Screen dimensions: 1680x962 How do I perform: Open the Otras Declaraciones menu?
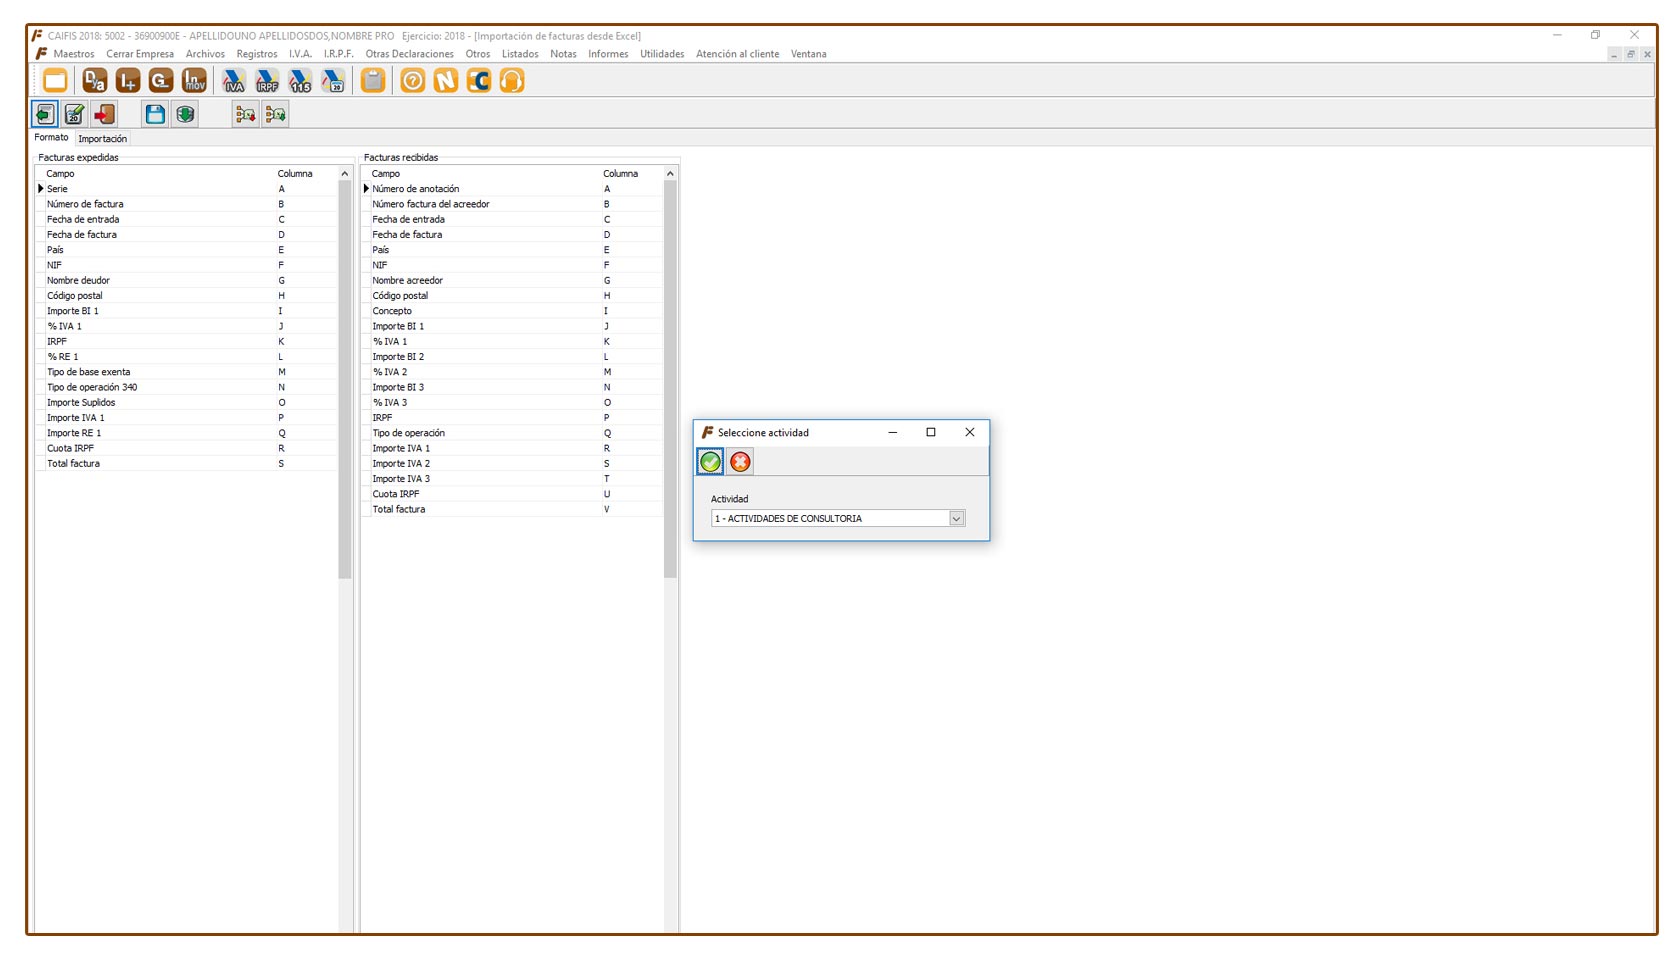click(x=409, y=54)
